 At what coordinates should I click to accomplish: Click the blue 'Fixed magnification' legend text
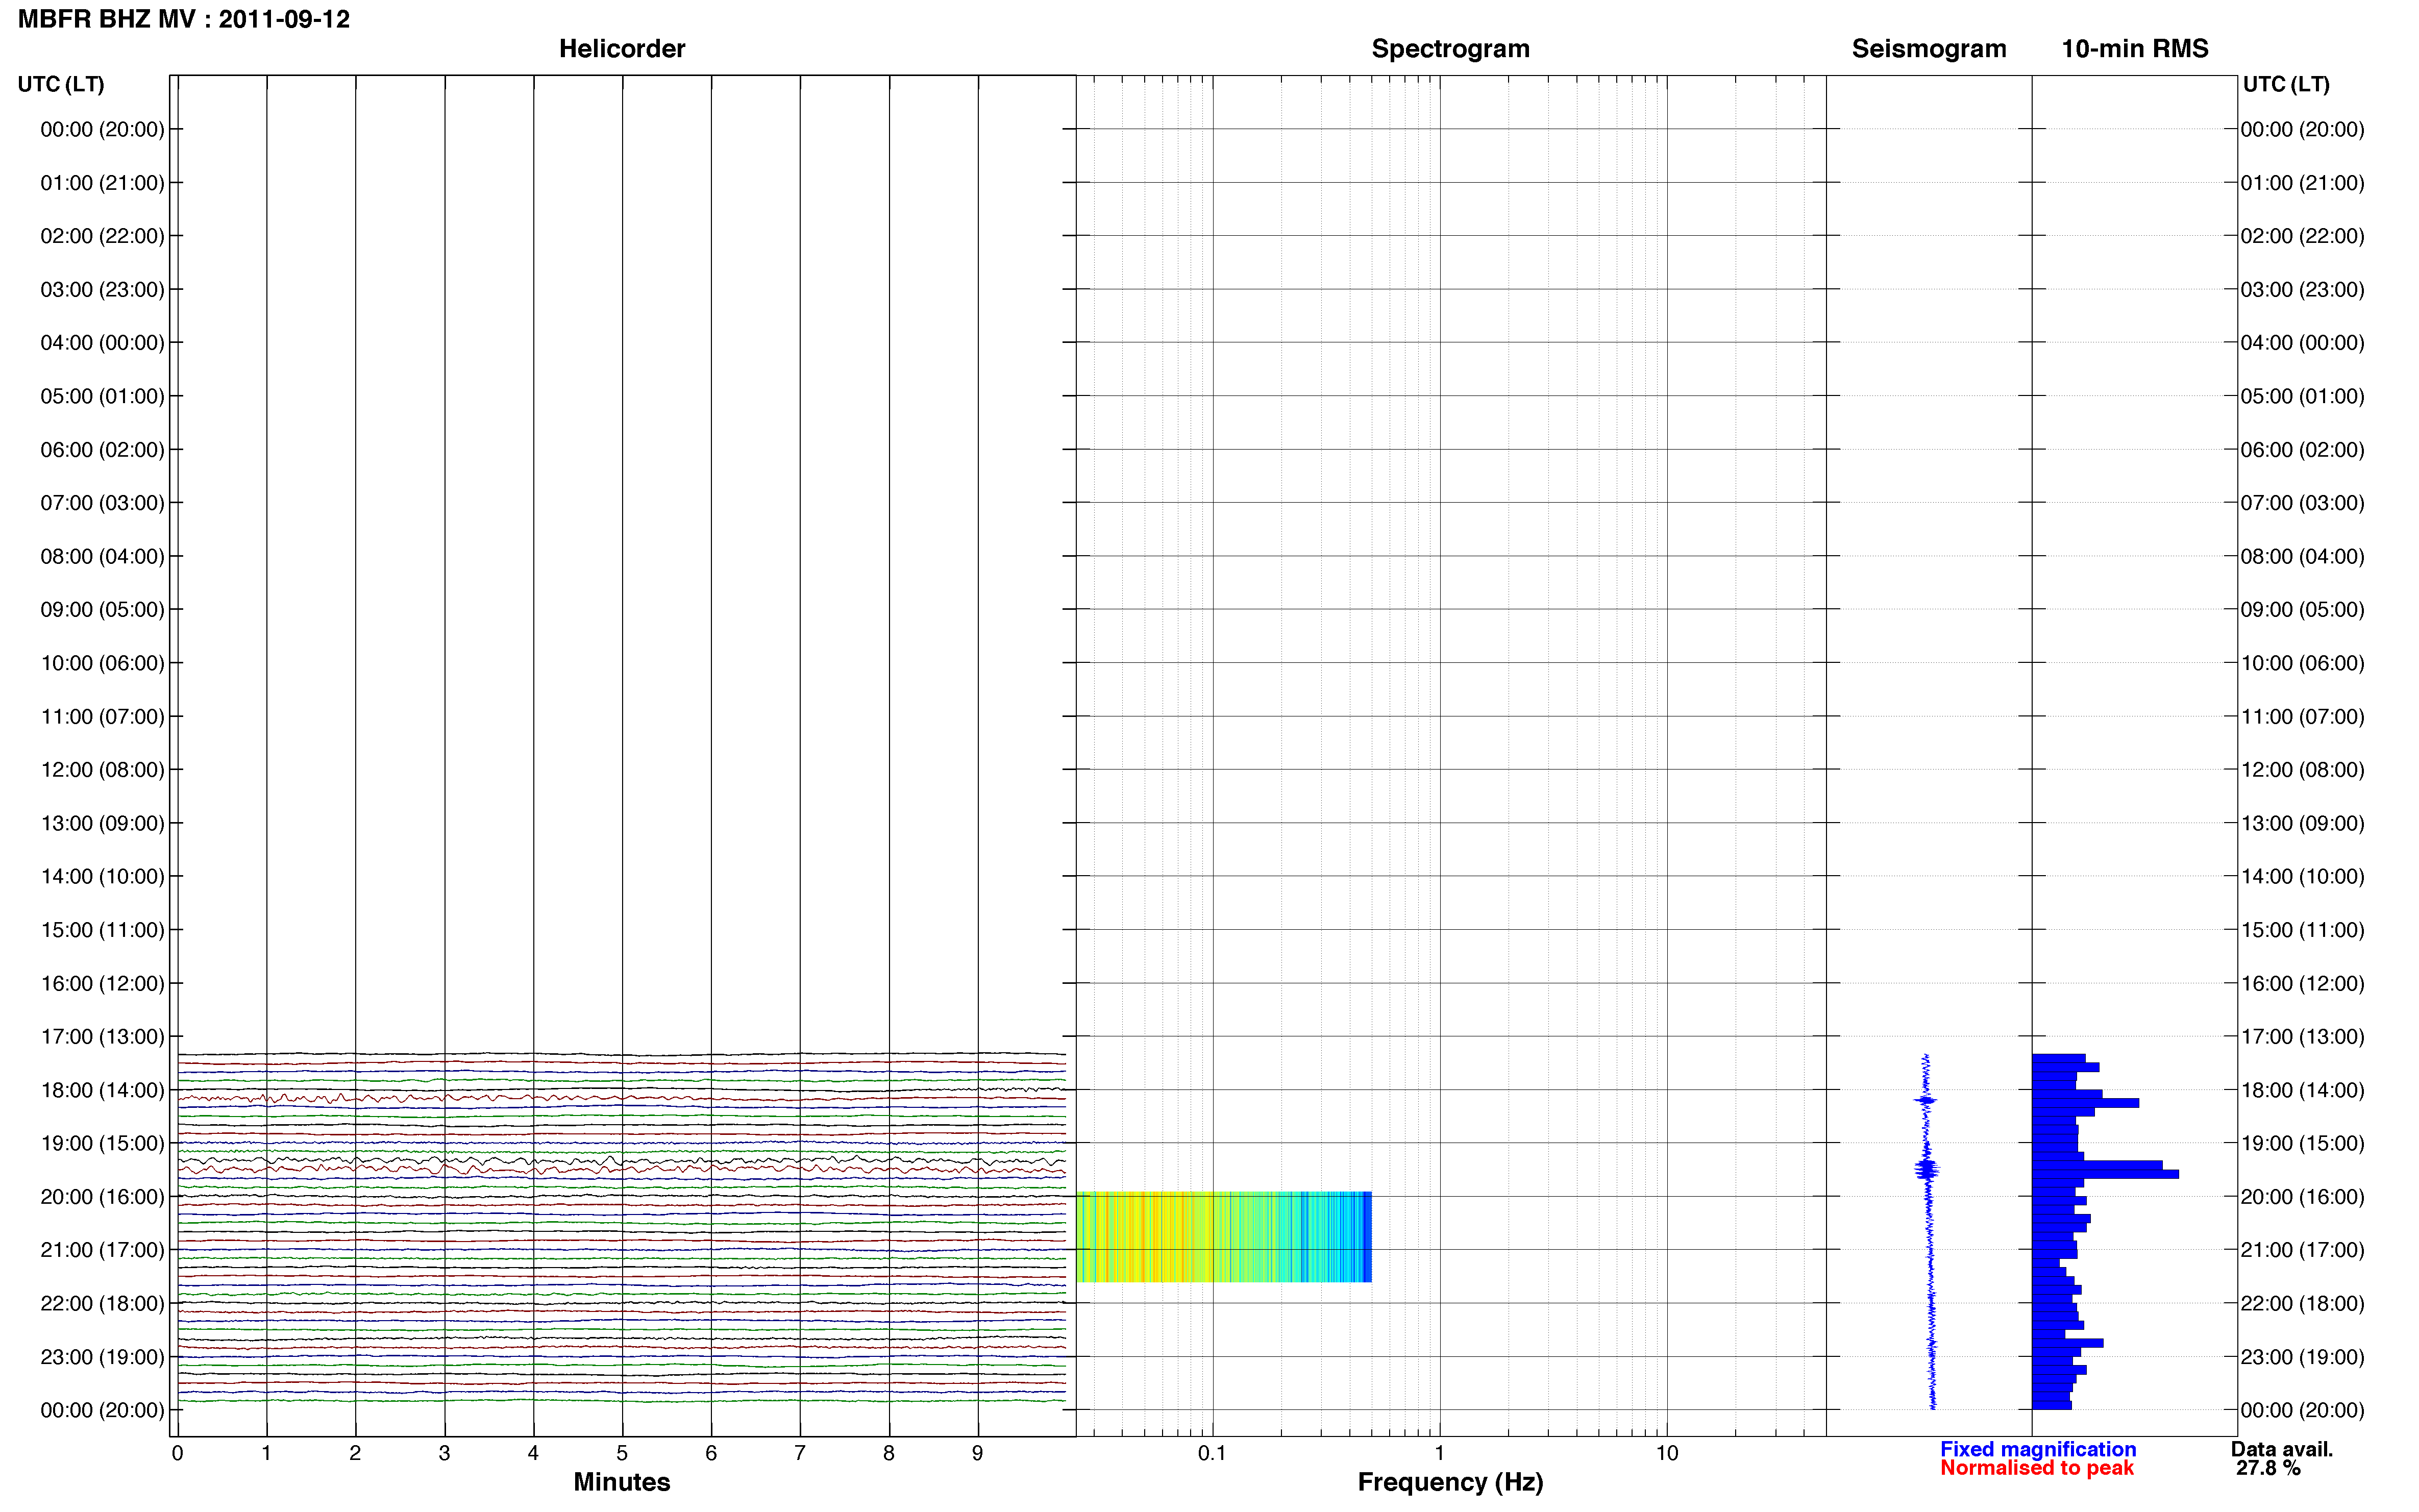[2038, 1449]
